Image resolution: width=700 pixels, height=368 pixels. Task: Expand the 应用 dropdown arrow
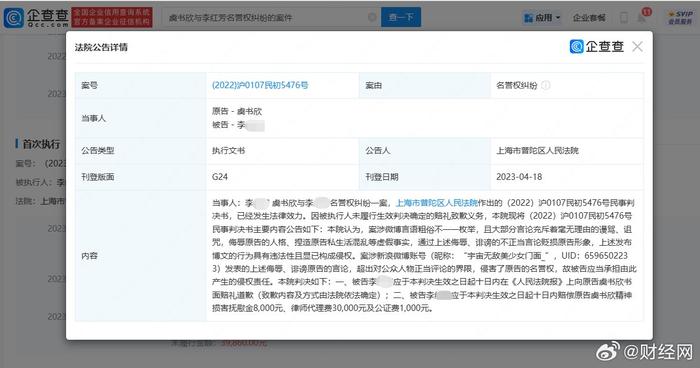(558, 18)
